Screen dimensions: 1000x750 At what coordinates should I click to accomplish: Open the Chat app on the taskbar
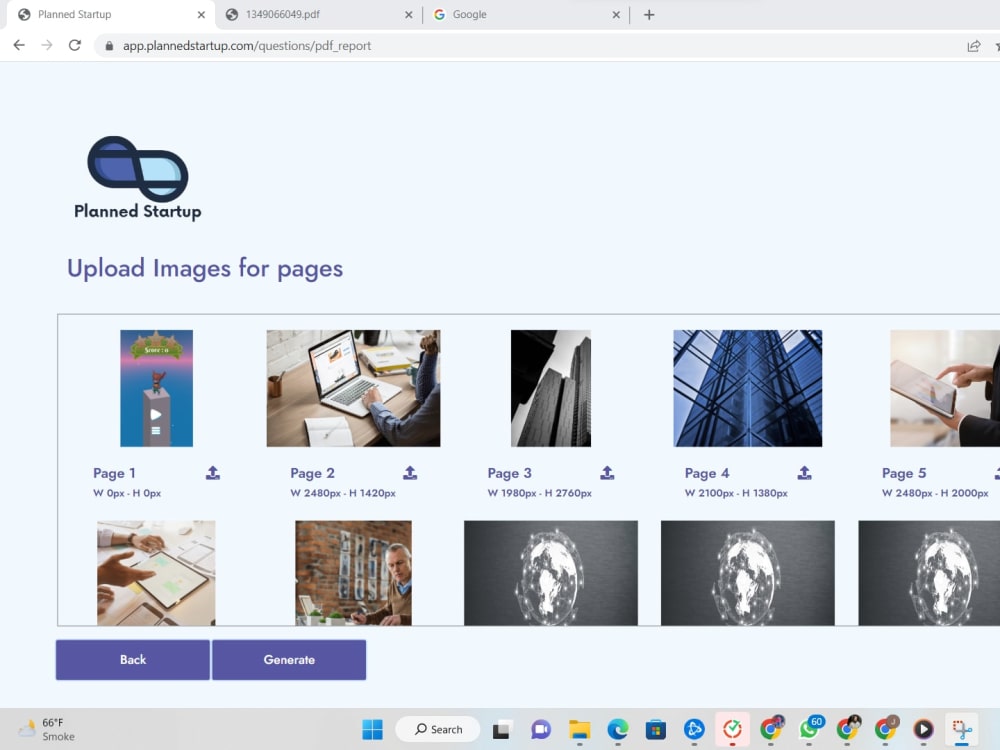pyautogui.click(x=541, y=729)
